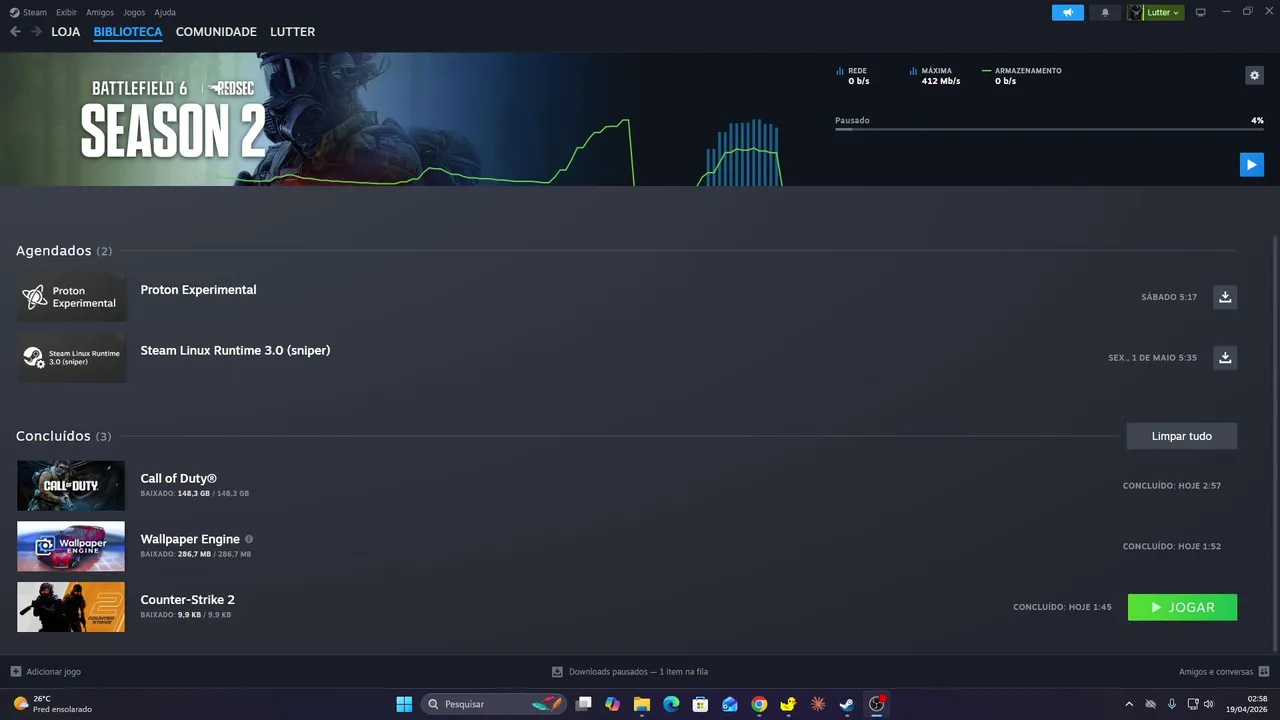The width and height of the screenshot is (1280, 720).
Task: Open the Steam announcements megaphone button
Action: [x=1067, y=12]
